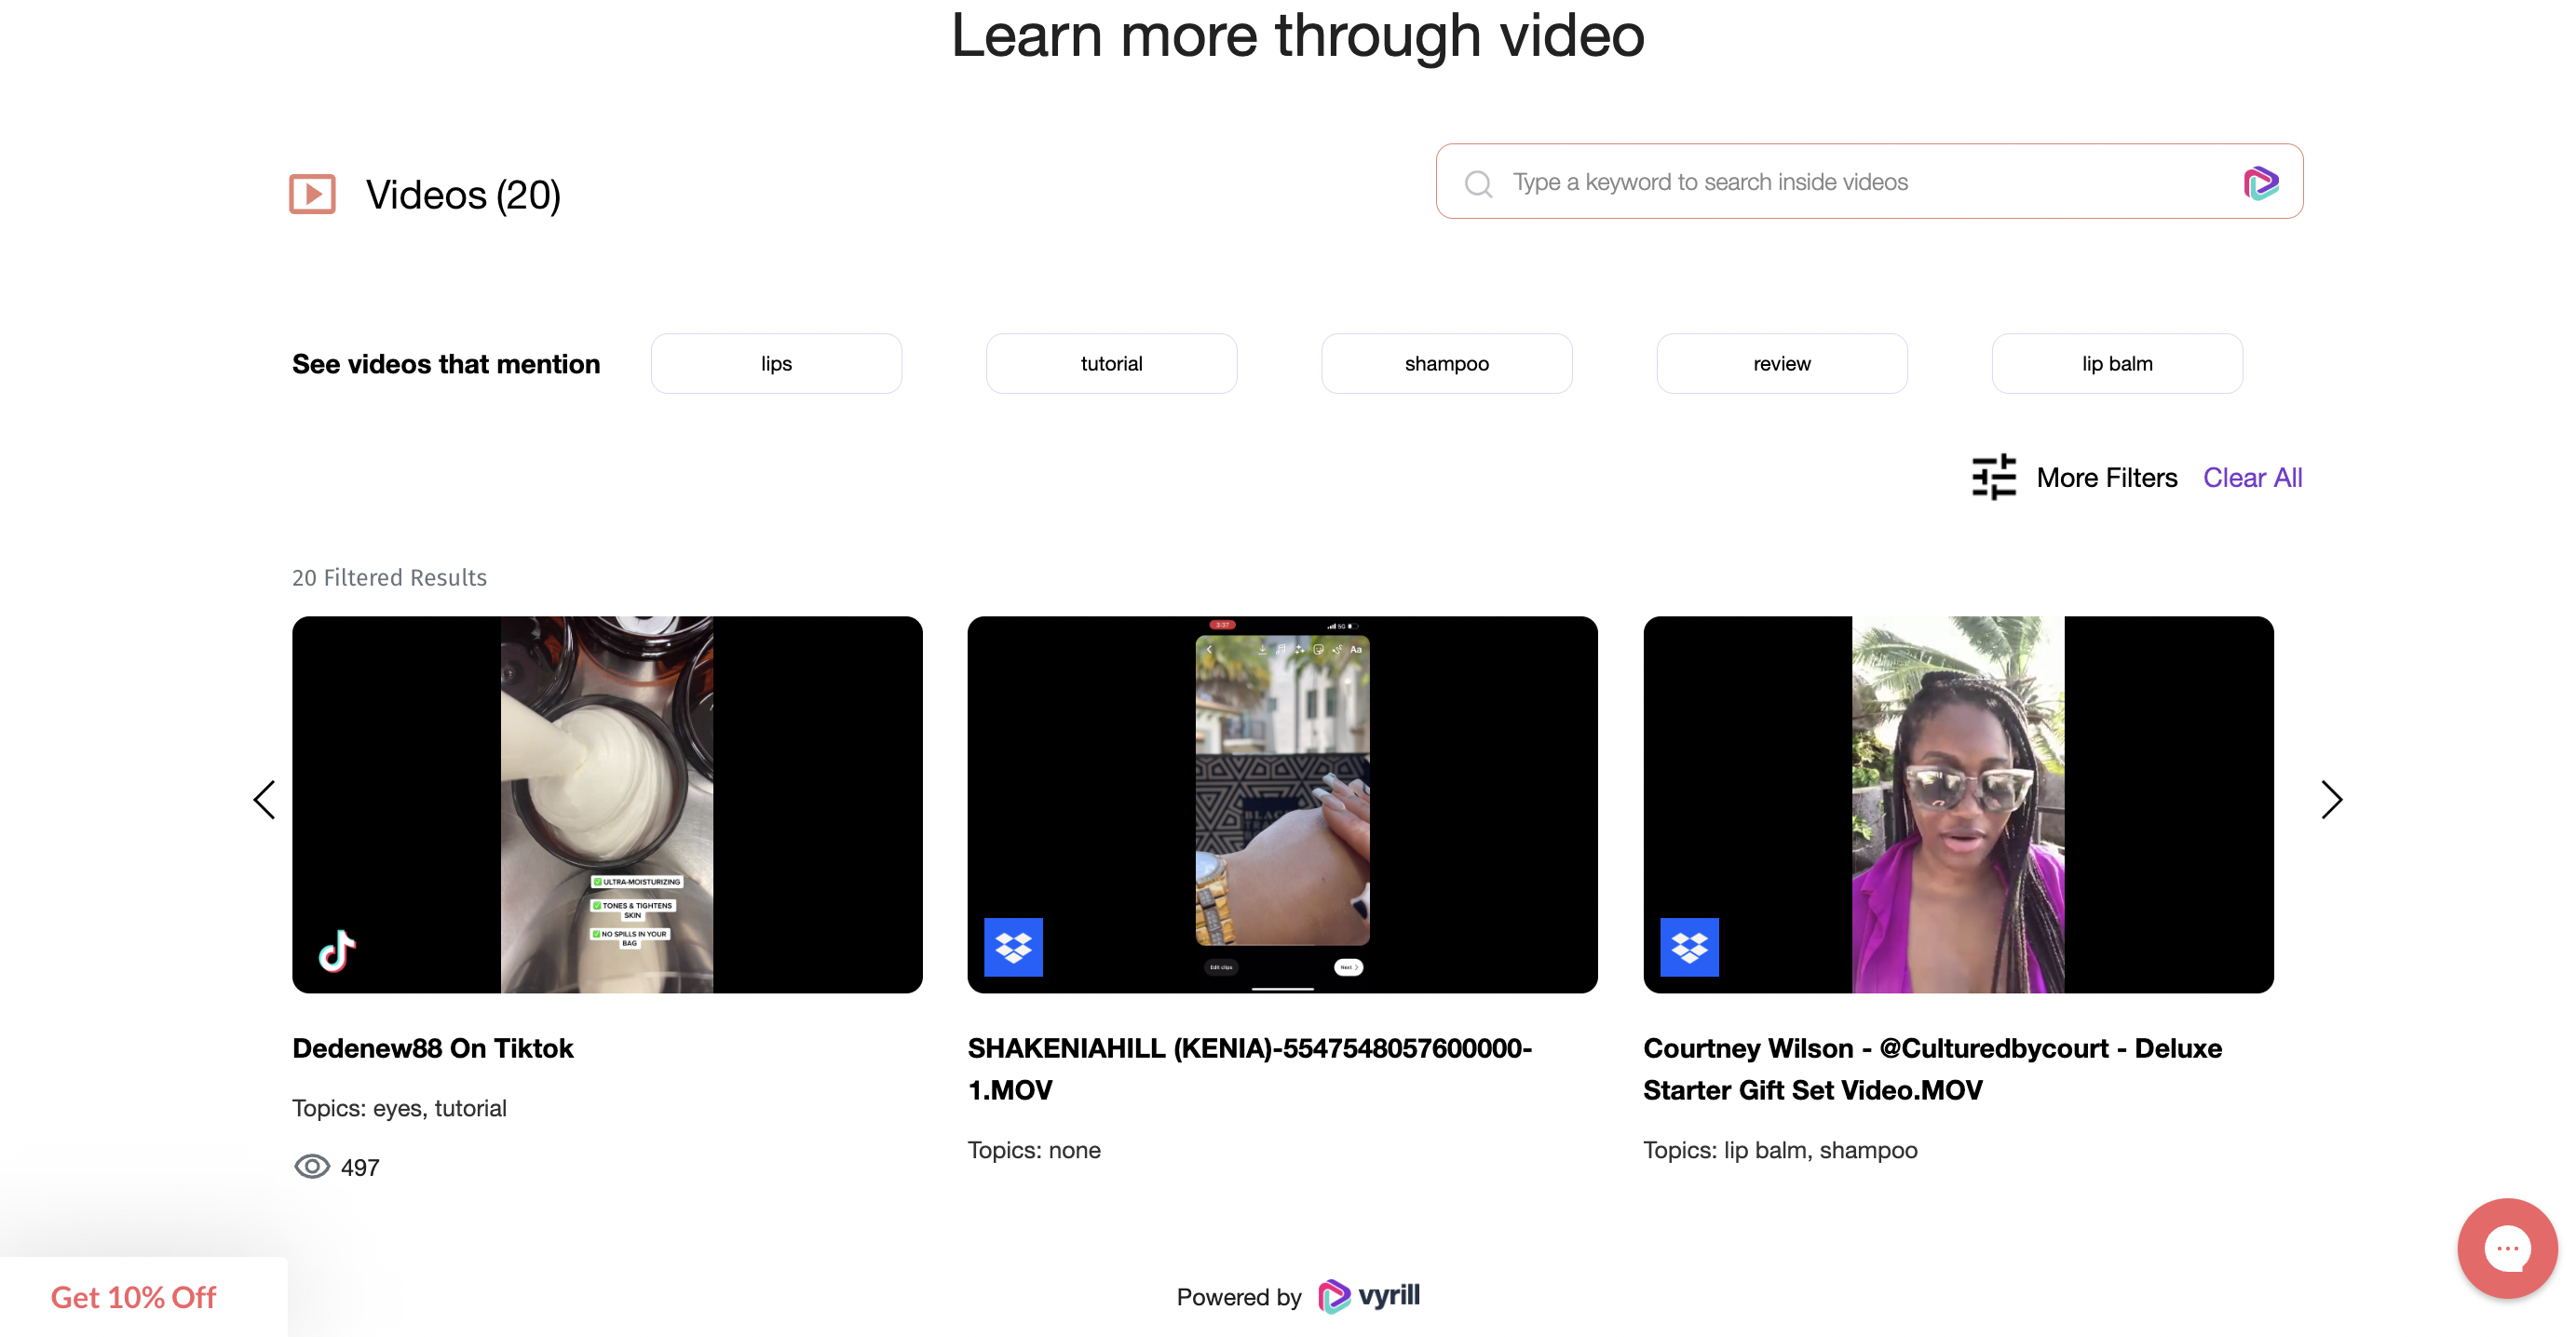Click the Dropbox icon on Courtney Wilson video
The height and width of the screenshot is (1337, 2576).
[x=1689, y=946]
